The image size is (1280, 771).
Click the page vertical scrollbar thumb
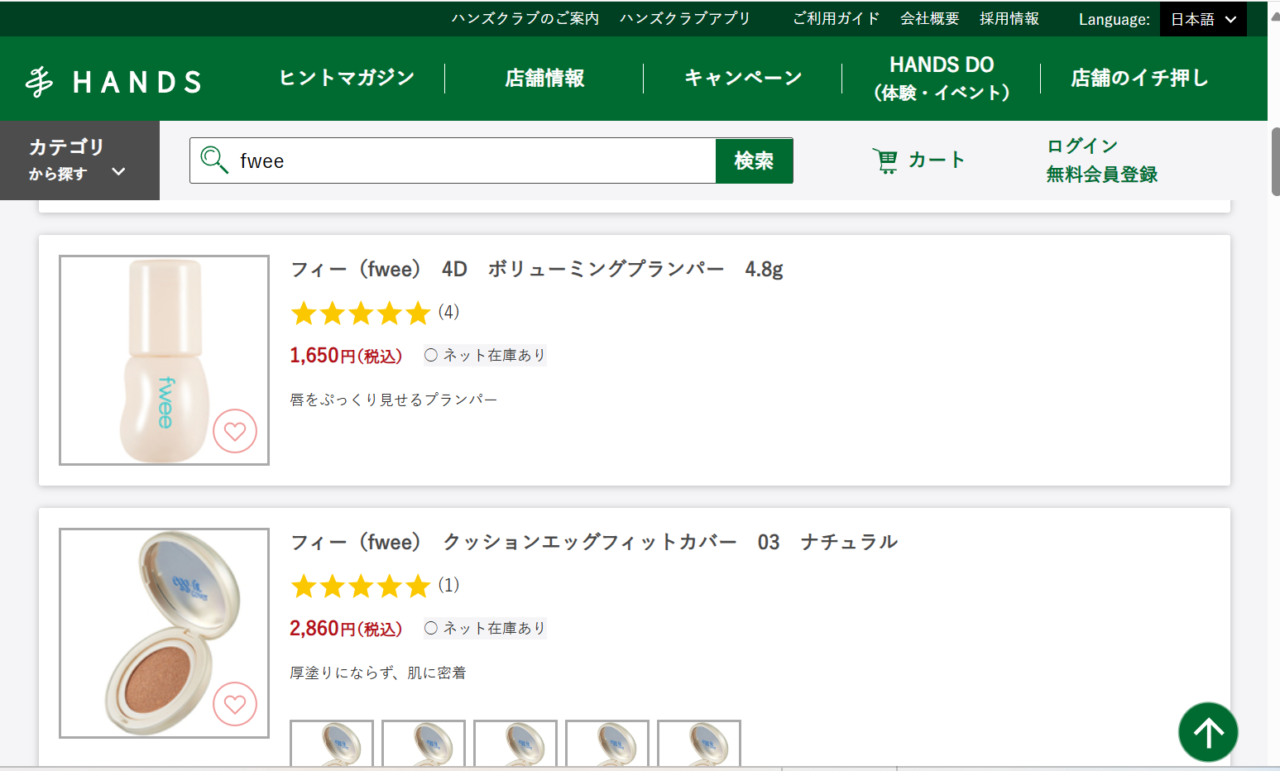coord(1275,161)
